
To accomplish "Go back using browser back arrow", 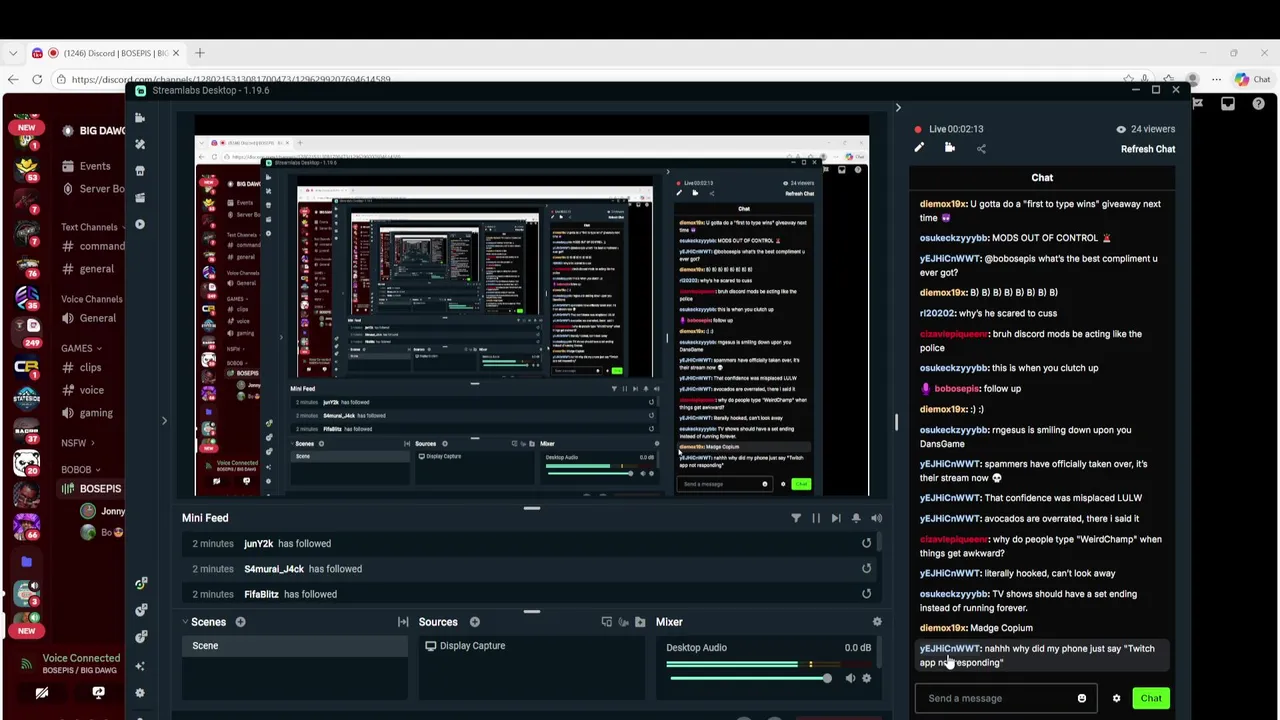I will coord(13,80).
